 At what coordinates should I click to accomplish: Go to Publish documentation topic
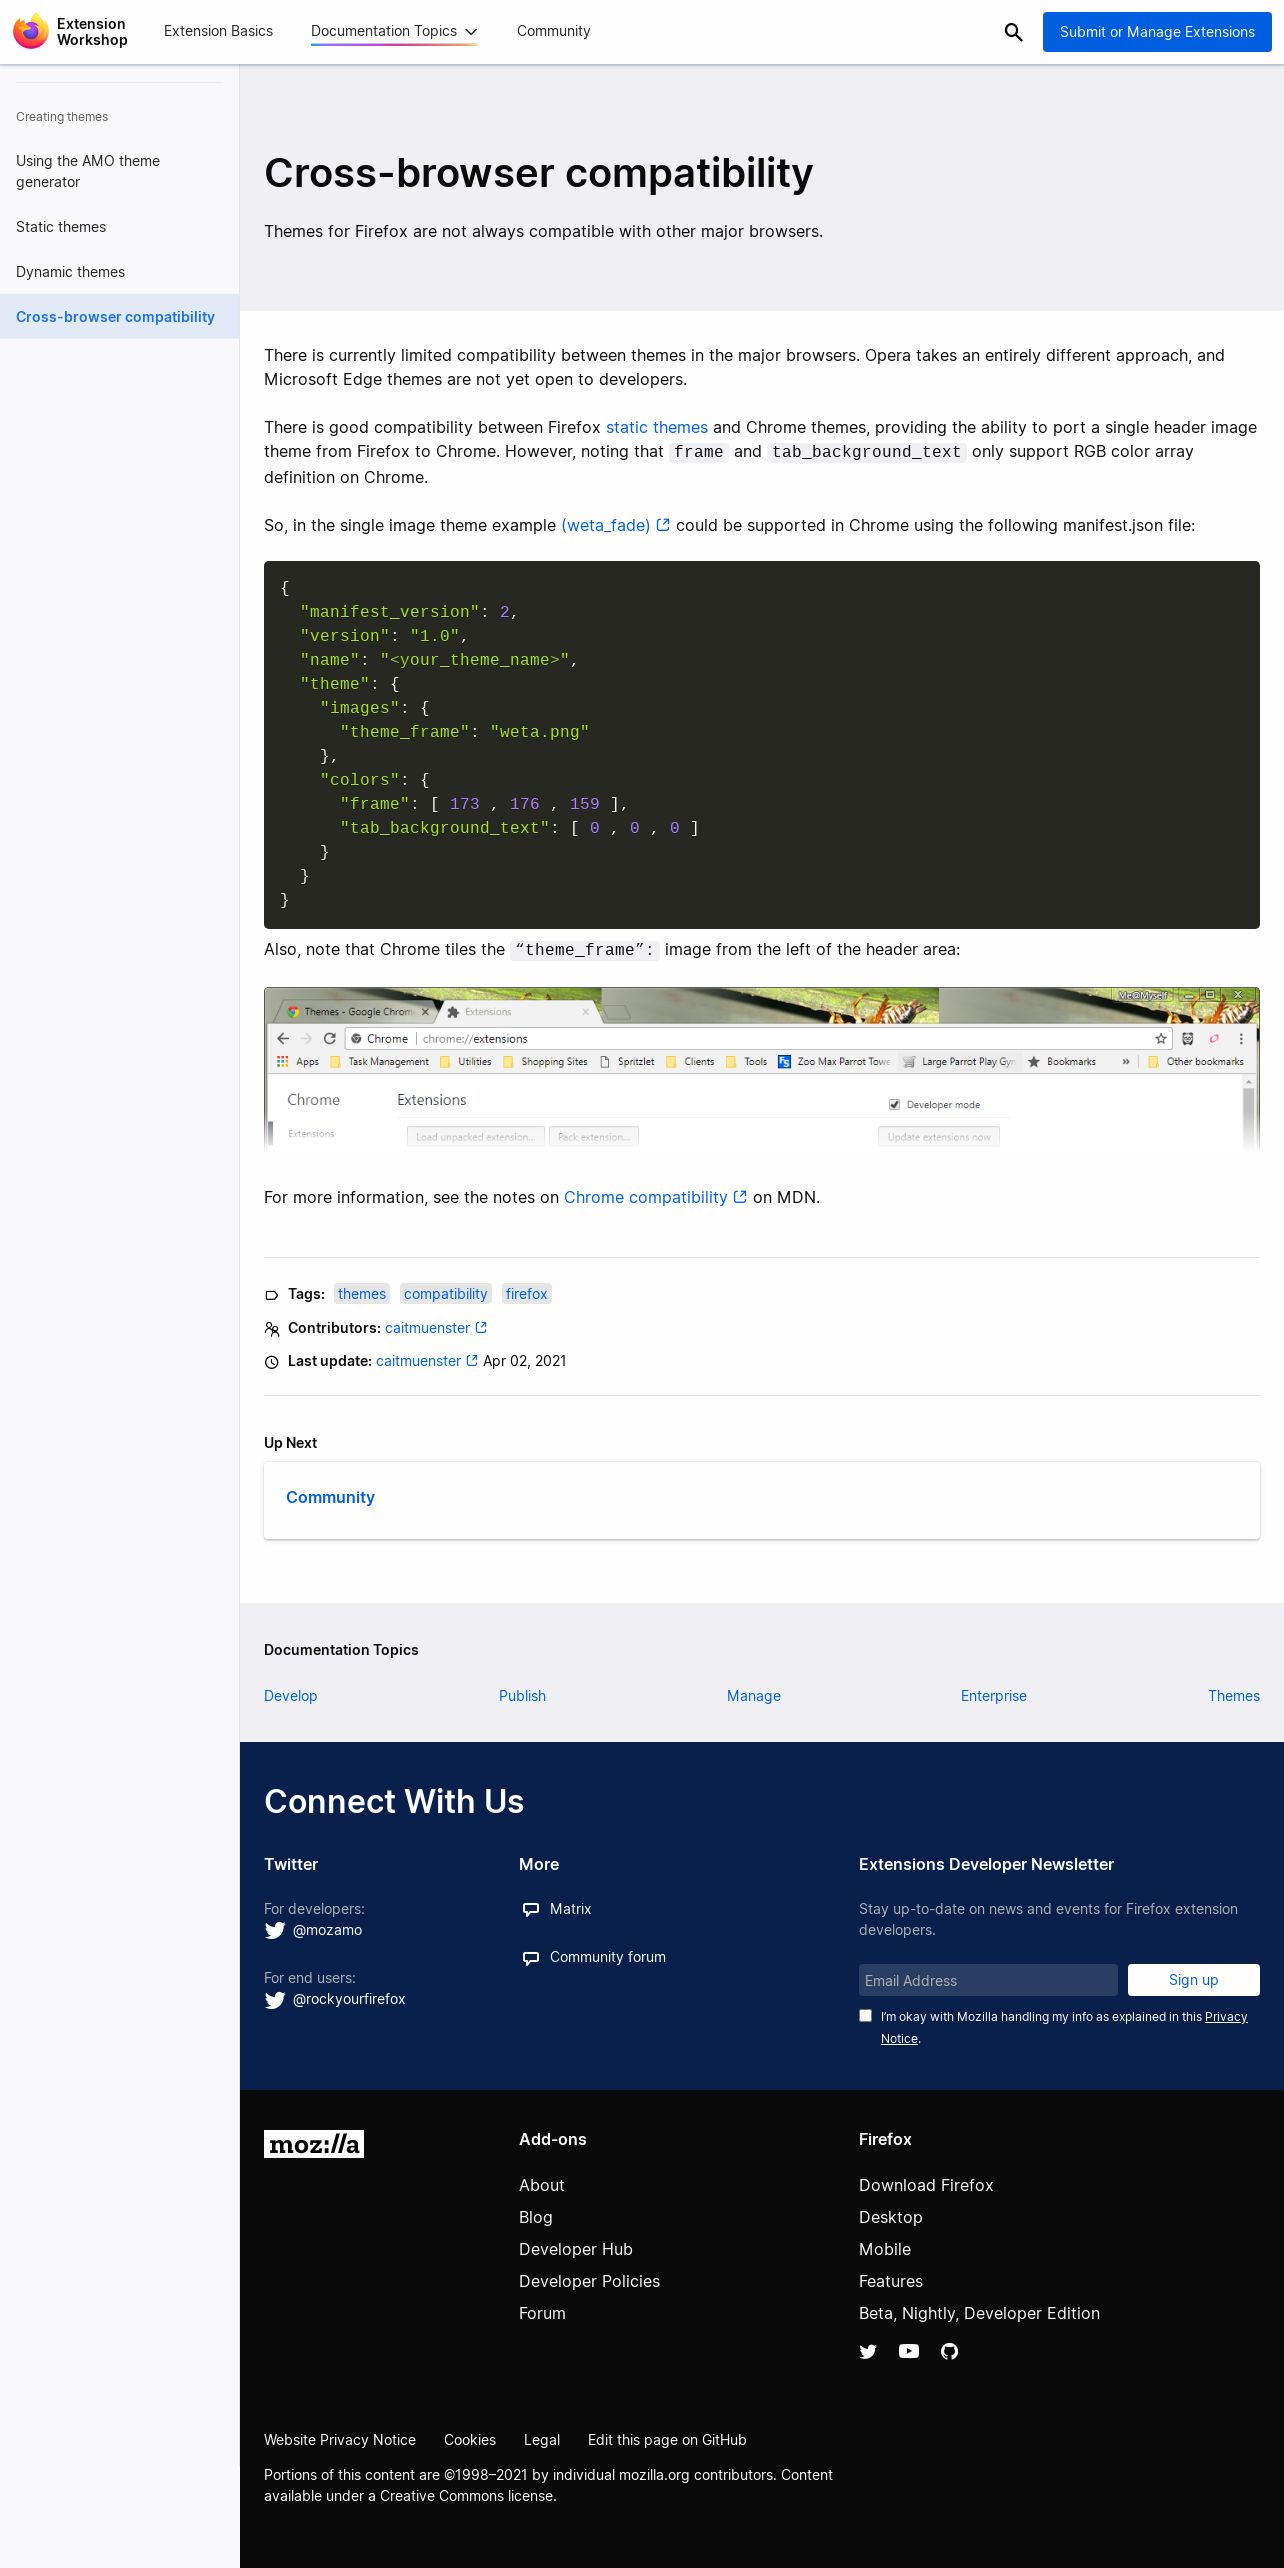pyautogui.click(x=522, y=1696)
